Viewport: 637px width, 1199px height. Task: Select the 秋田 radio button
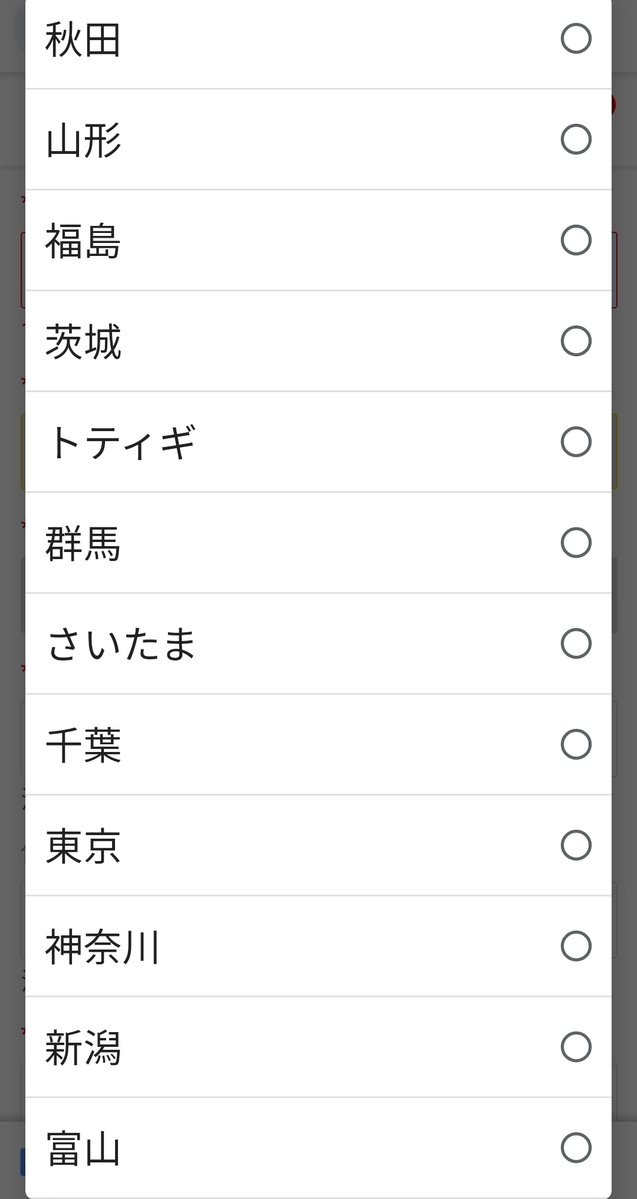point(576,39)
